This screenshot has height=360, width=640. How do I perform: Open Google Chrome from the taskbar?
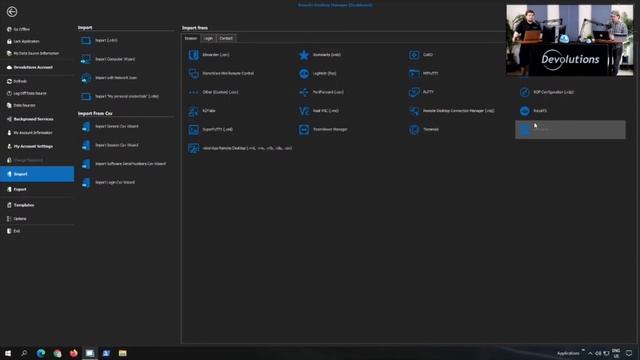coord(57,353)
